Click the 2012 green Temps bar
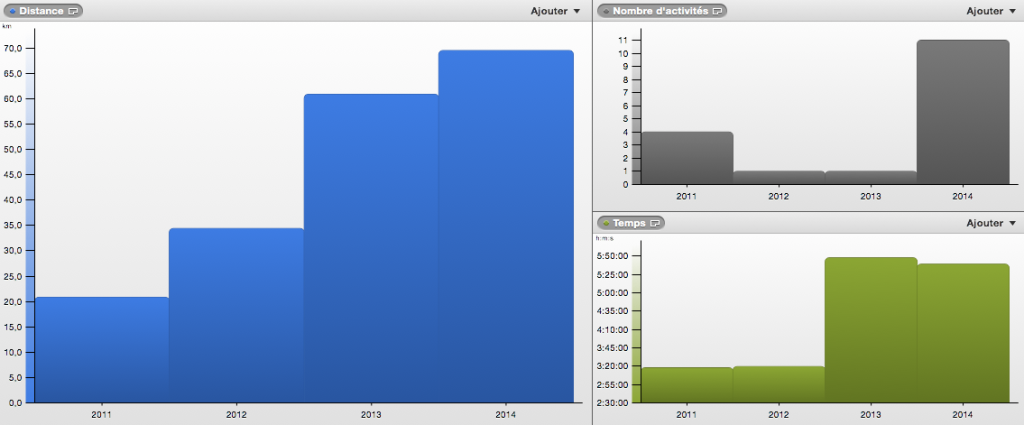Viewport: 1024px width, 425px height. [779, 385]
